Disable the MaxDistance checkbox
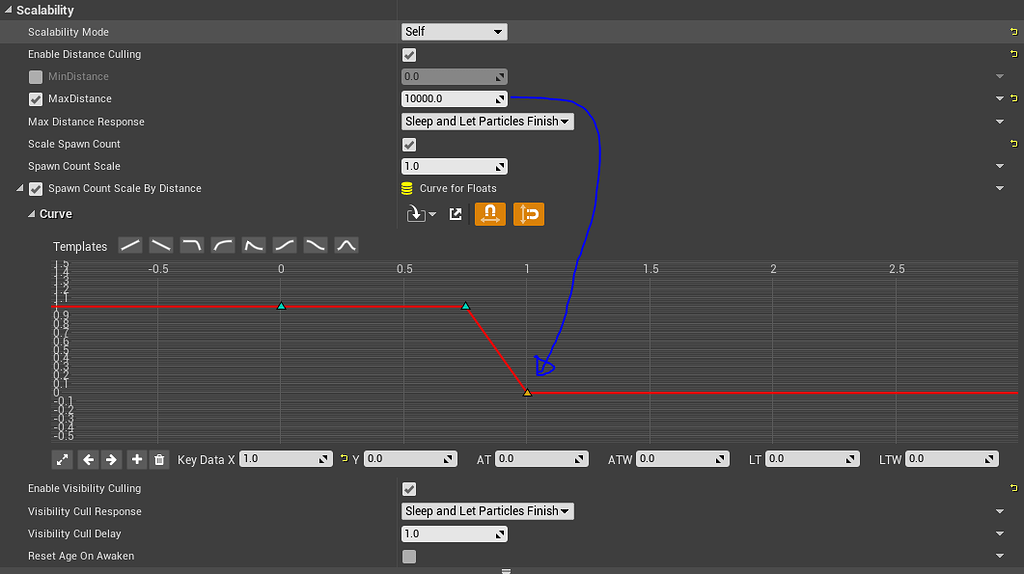This screenshot has width=1024, height=574. 36,99
